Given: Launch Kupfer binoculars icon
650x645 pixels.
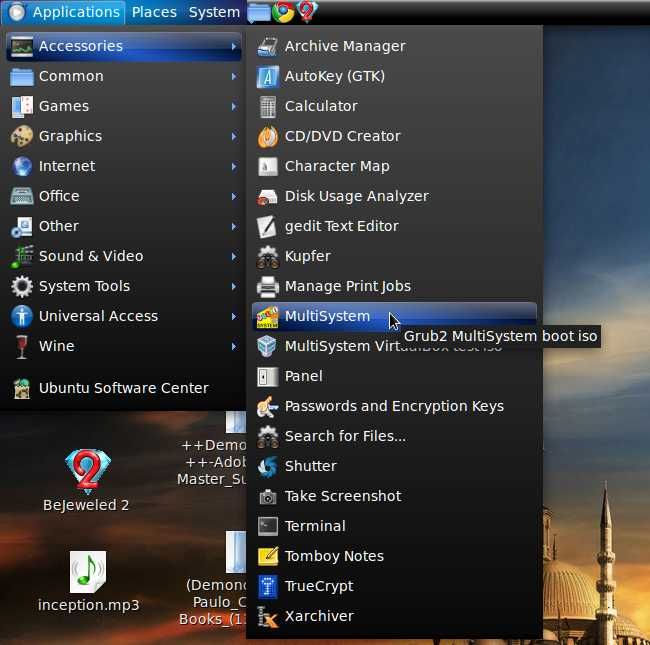Looking at the screenshot, I should [268, 257].
